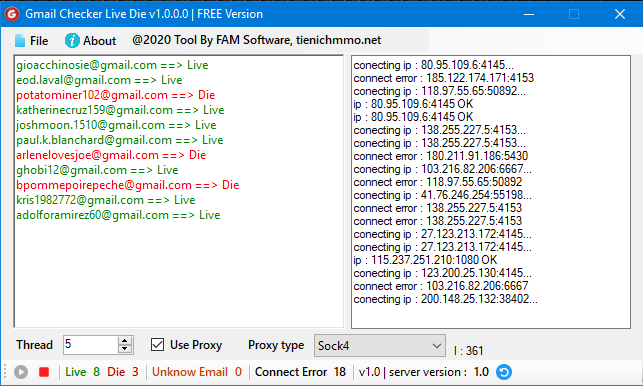Click the 'I : 361' counter label
The image size is (643, 386).
point(469,351)
